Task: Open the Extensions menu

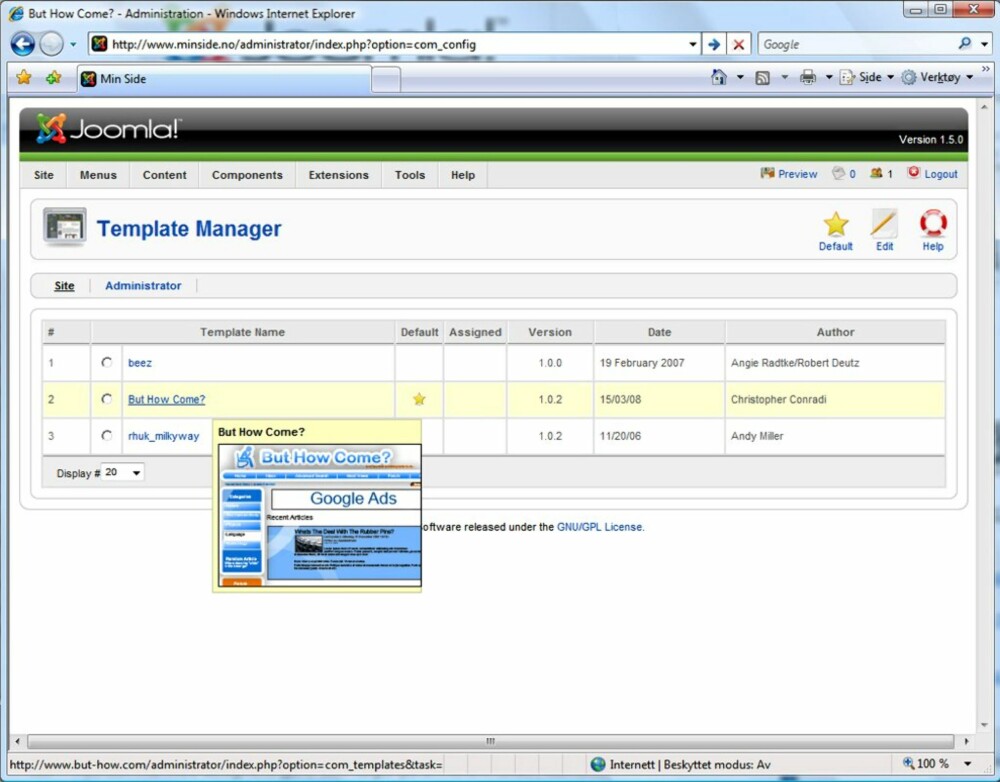Action: pyautogui.click(x=339, y=175)
